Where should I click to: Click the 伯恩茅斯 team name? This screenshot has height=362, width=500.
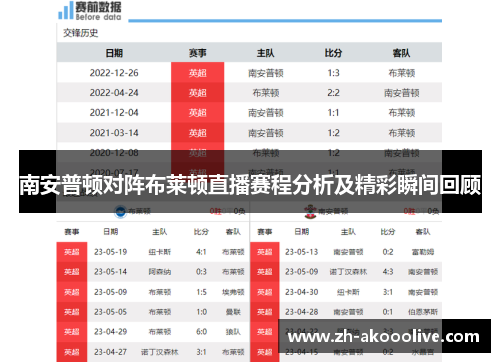423,312
